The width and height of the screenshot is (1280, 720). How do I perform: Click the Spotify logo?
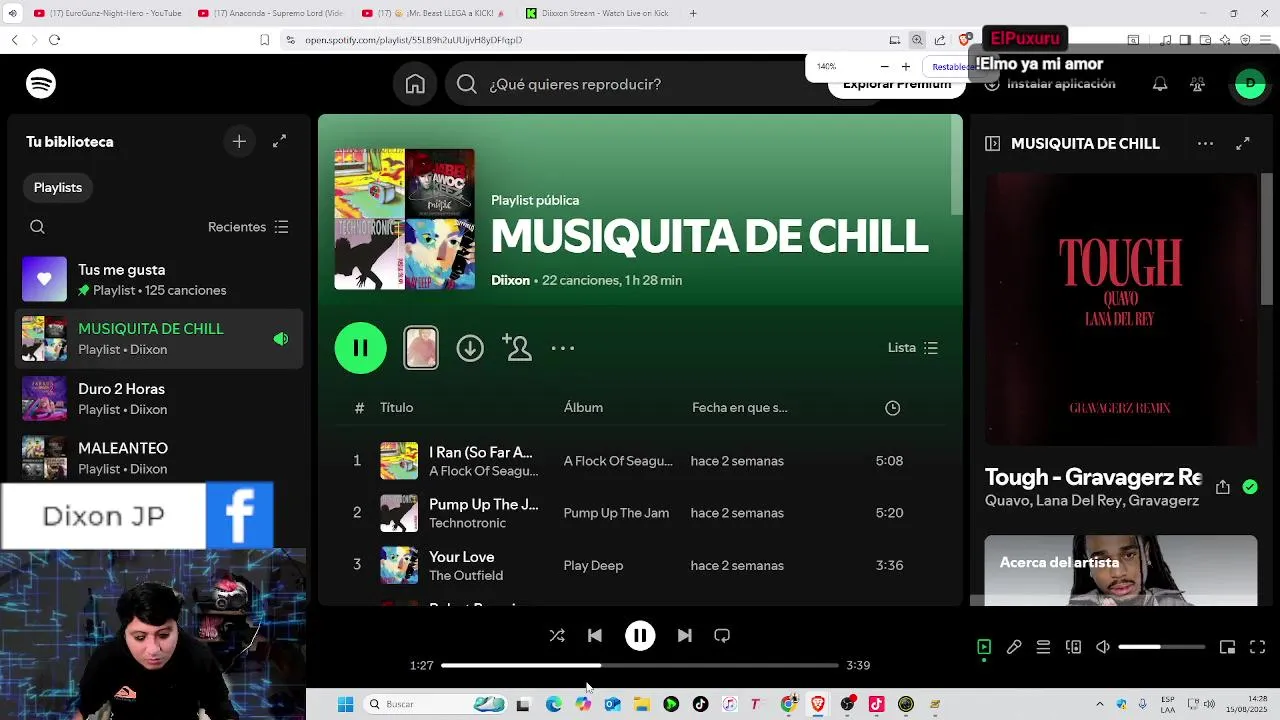(41, 84)
